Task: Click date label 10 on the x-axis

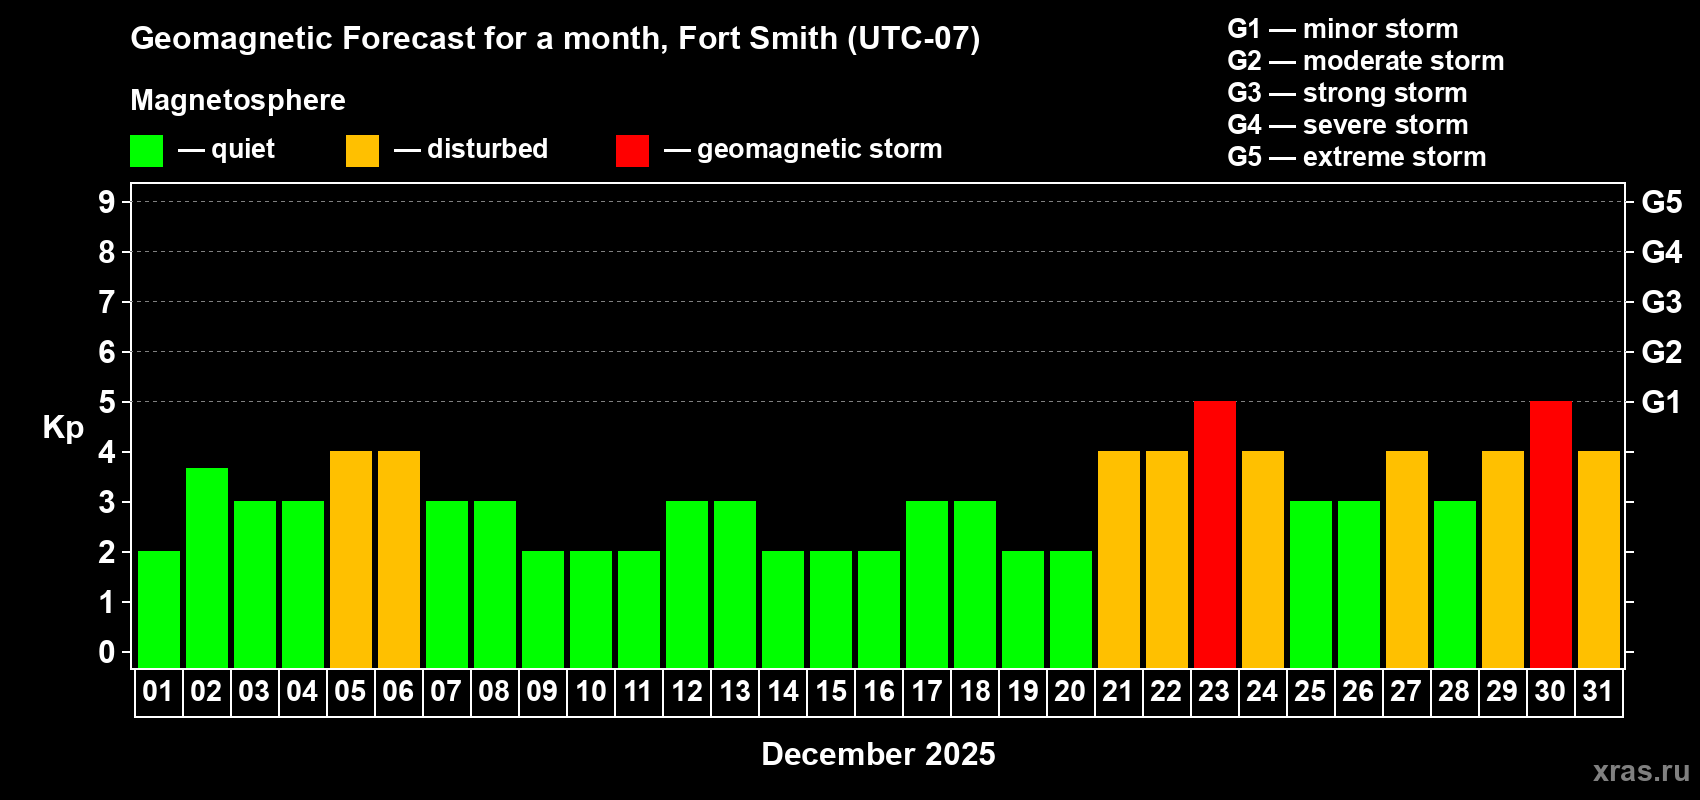Action: click(591, 692)
